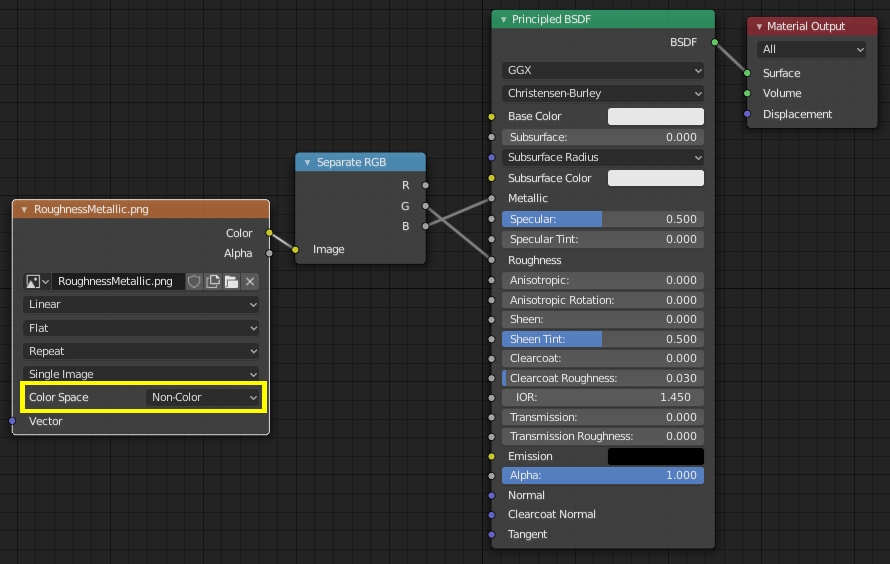The height and width of the screenshot is (564, 890).
Task: Click the Base Color swatch
Action: pyautogui.click(x=656, y=116)
